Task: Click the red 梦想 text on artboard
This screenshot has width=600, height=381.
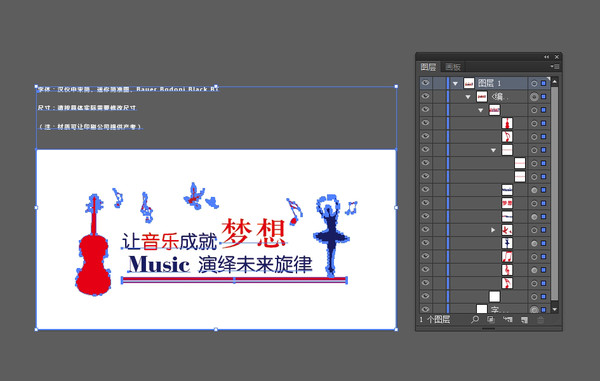Action: coord(253,232)
